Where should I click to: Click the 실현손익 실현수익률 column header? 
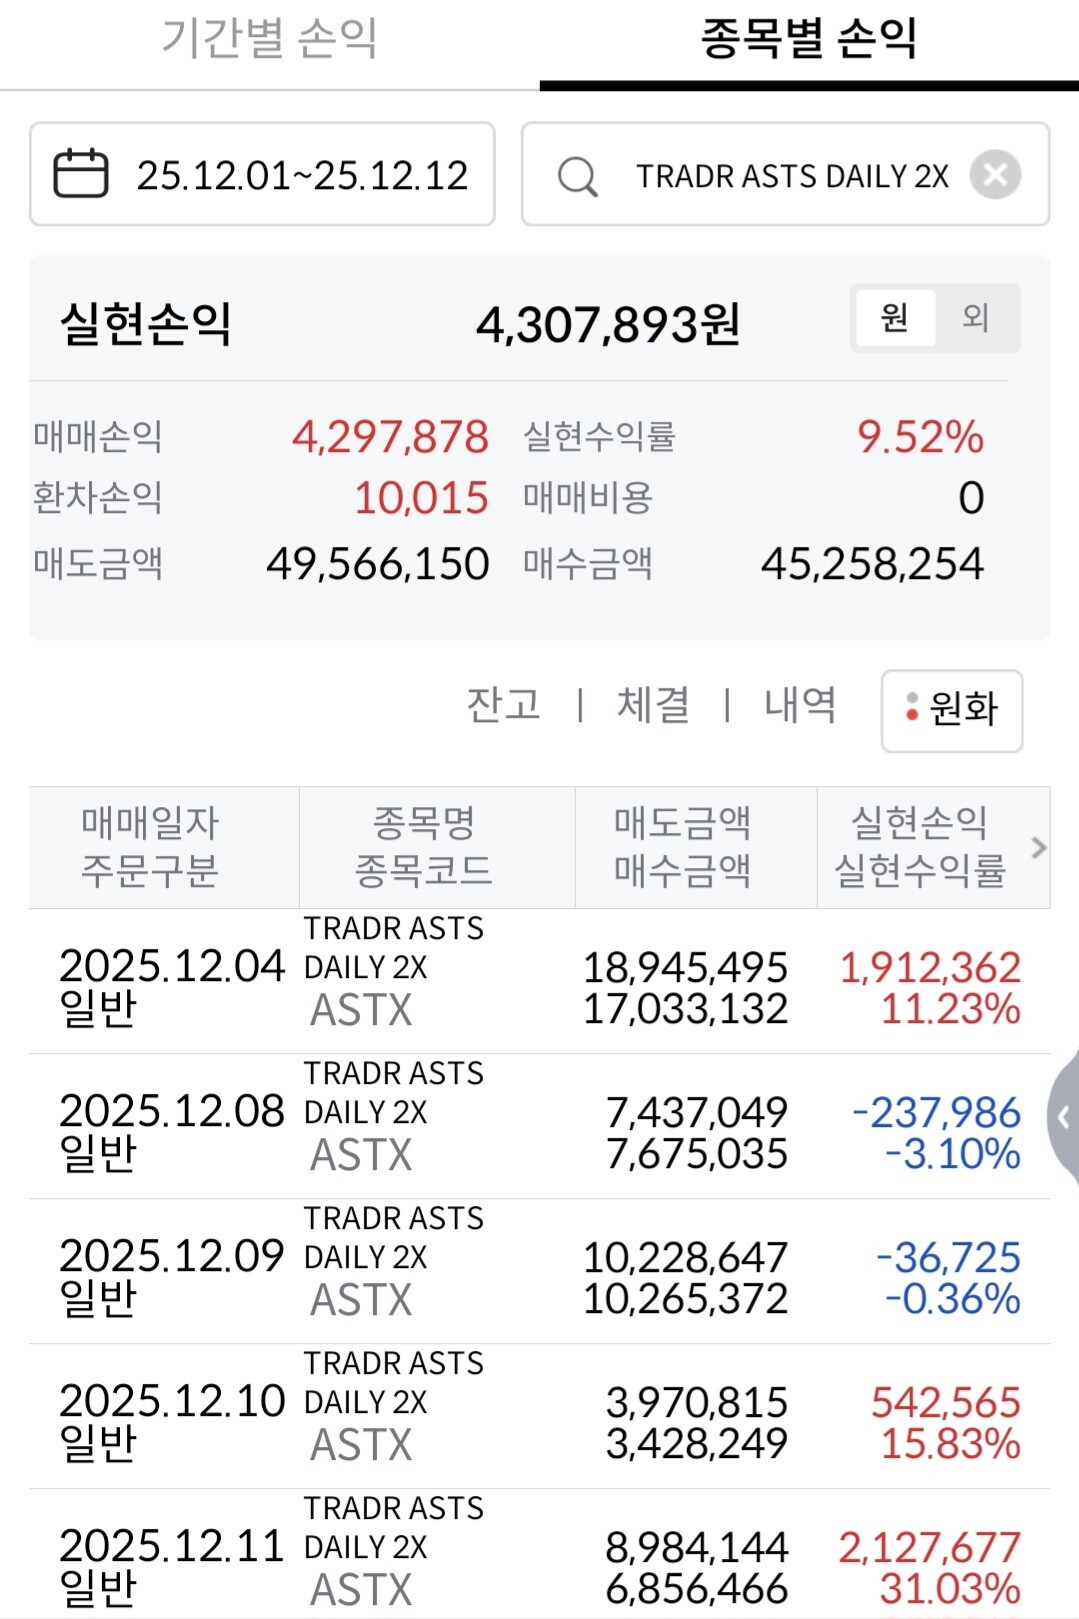click(x=919, y=847)
